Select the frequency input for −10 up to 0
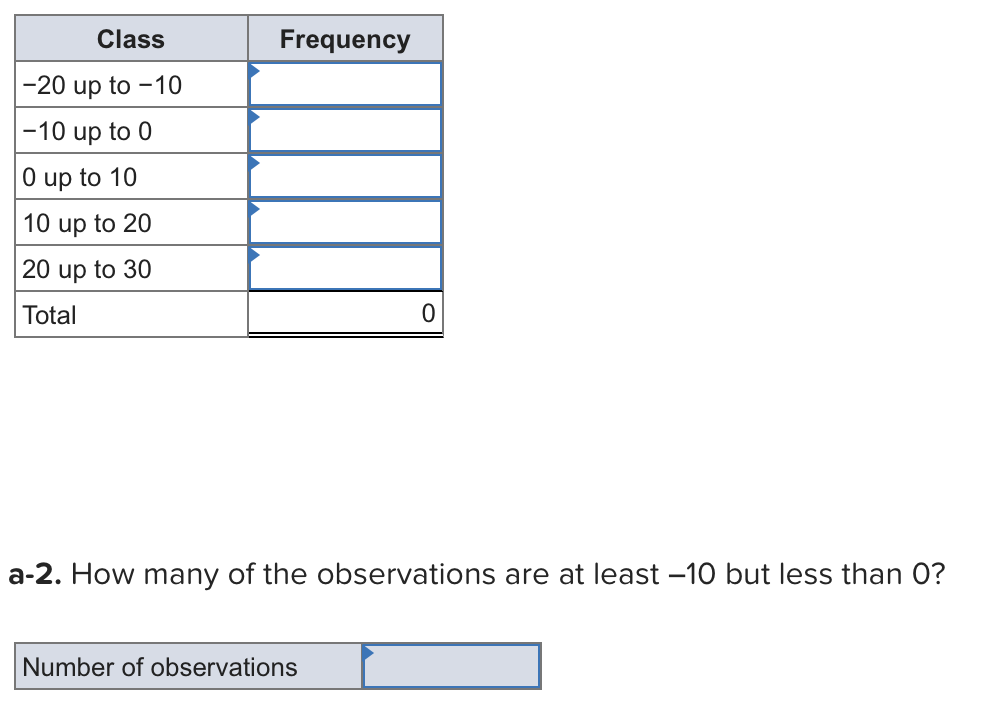The width and height of the screenshot is (984, 718). click(x=345, y=130)
